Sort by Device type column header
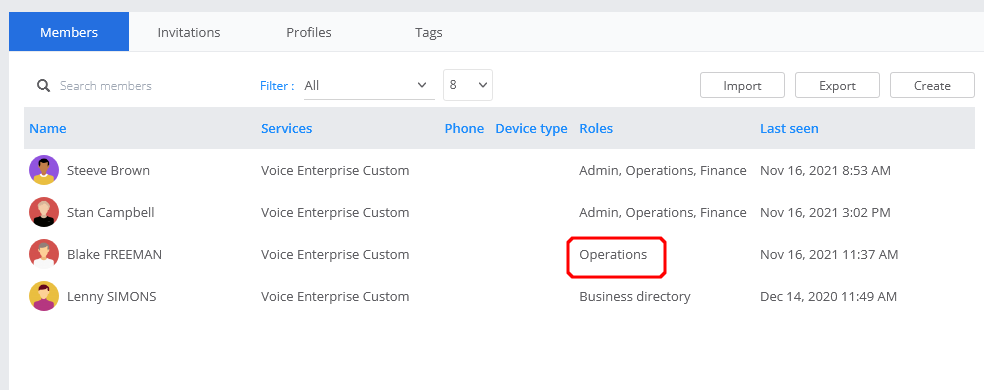This screenshot has height=390, width=984. tap(531, 128)
